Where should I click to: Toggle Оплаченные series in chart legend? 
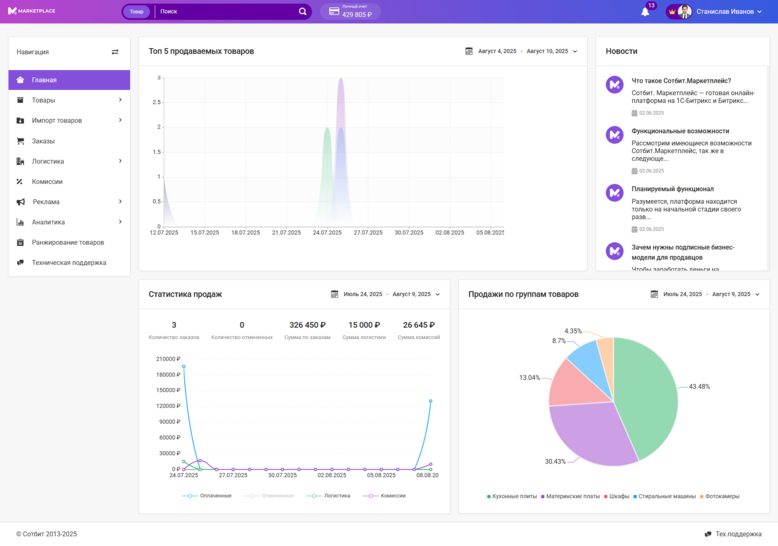point(208,496)
